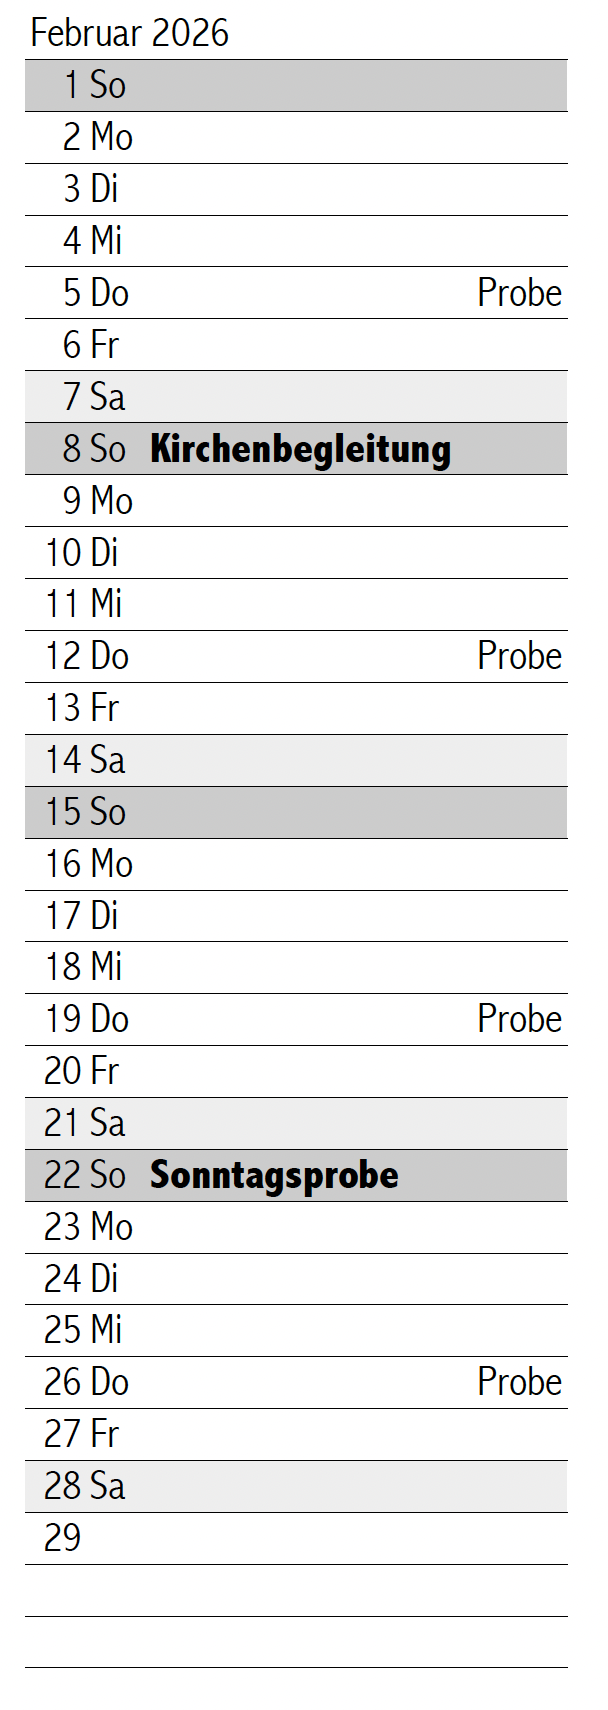Open the Sonntagsprobe event on 22 So

pyautogui.click(x=274, y=1175)
